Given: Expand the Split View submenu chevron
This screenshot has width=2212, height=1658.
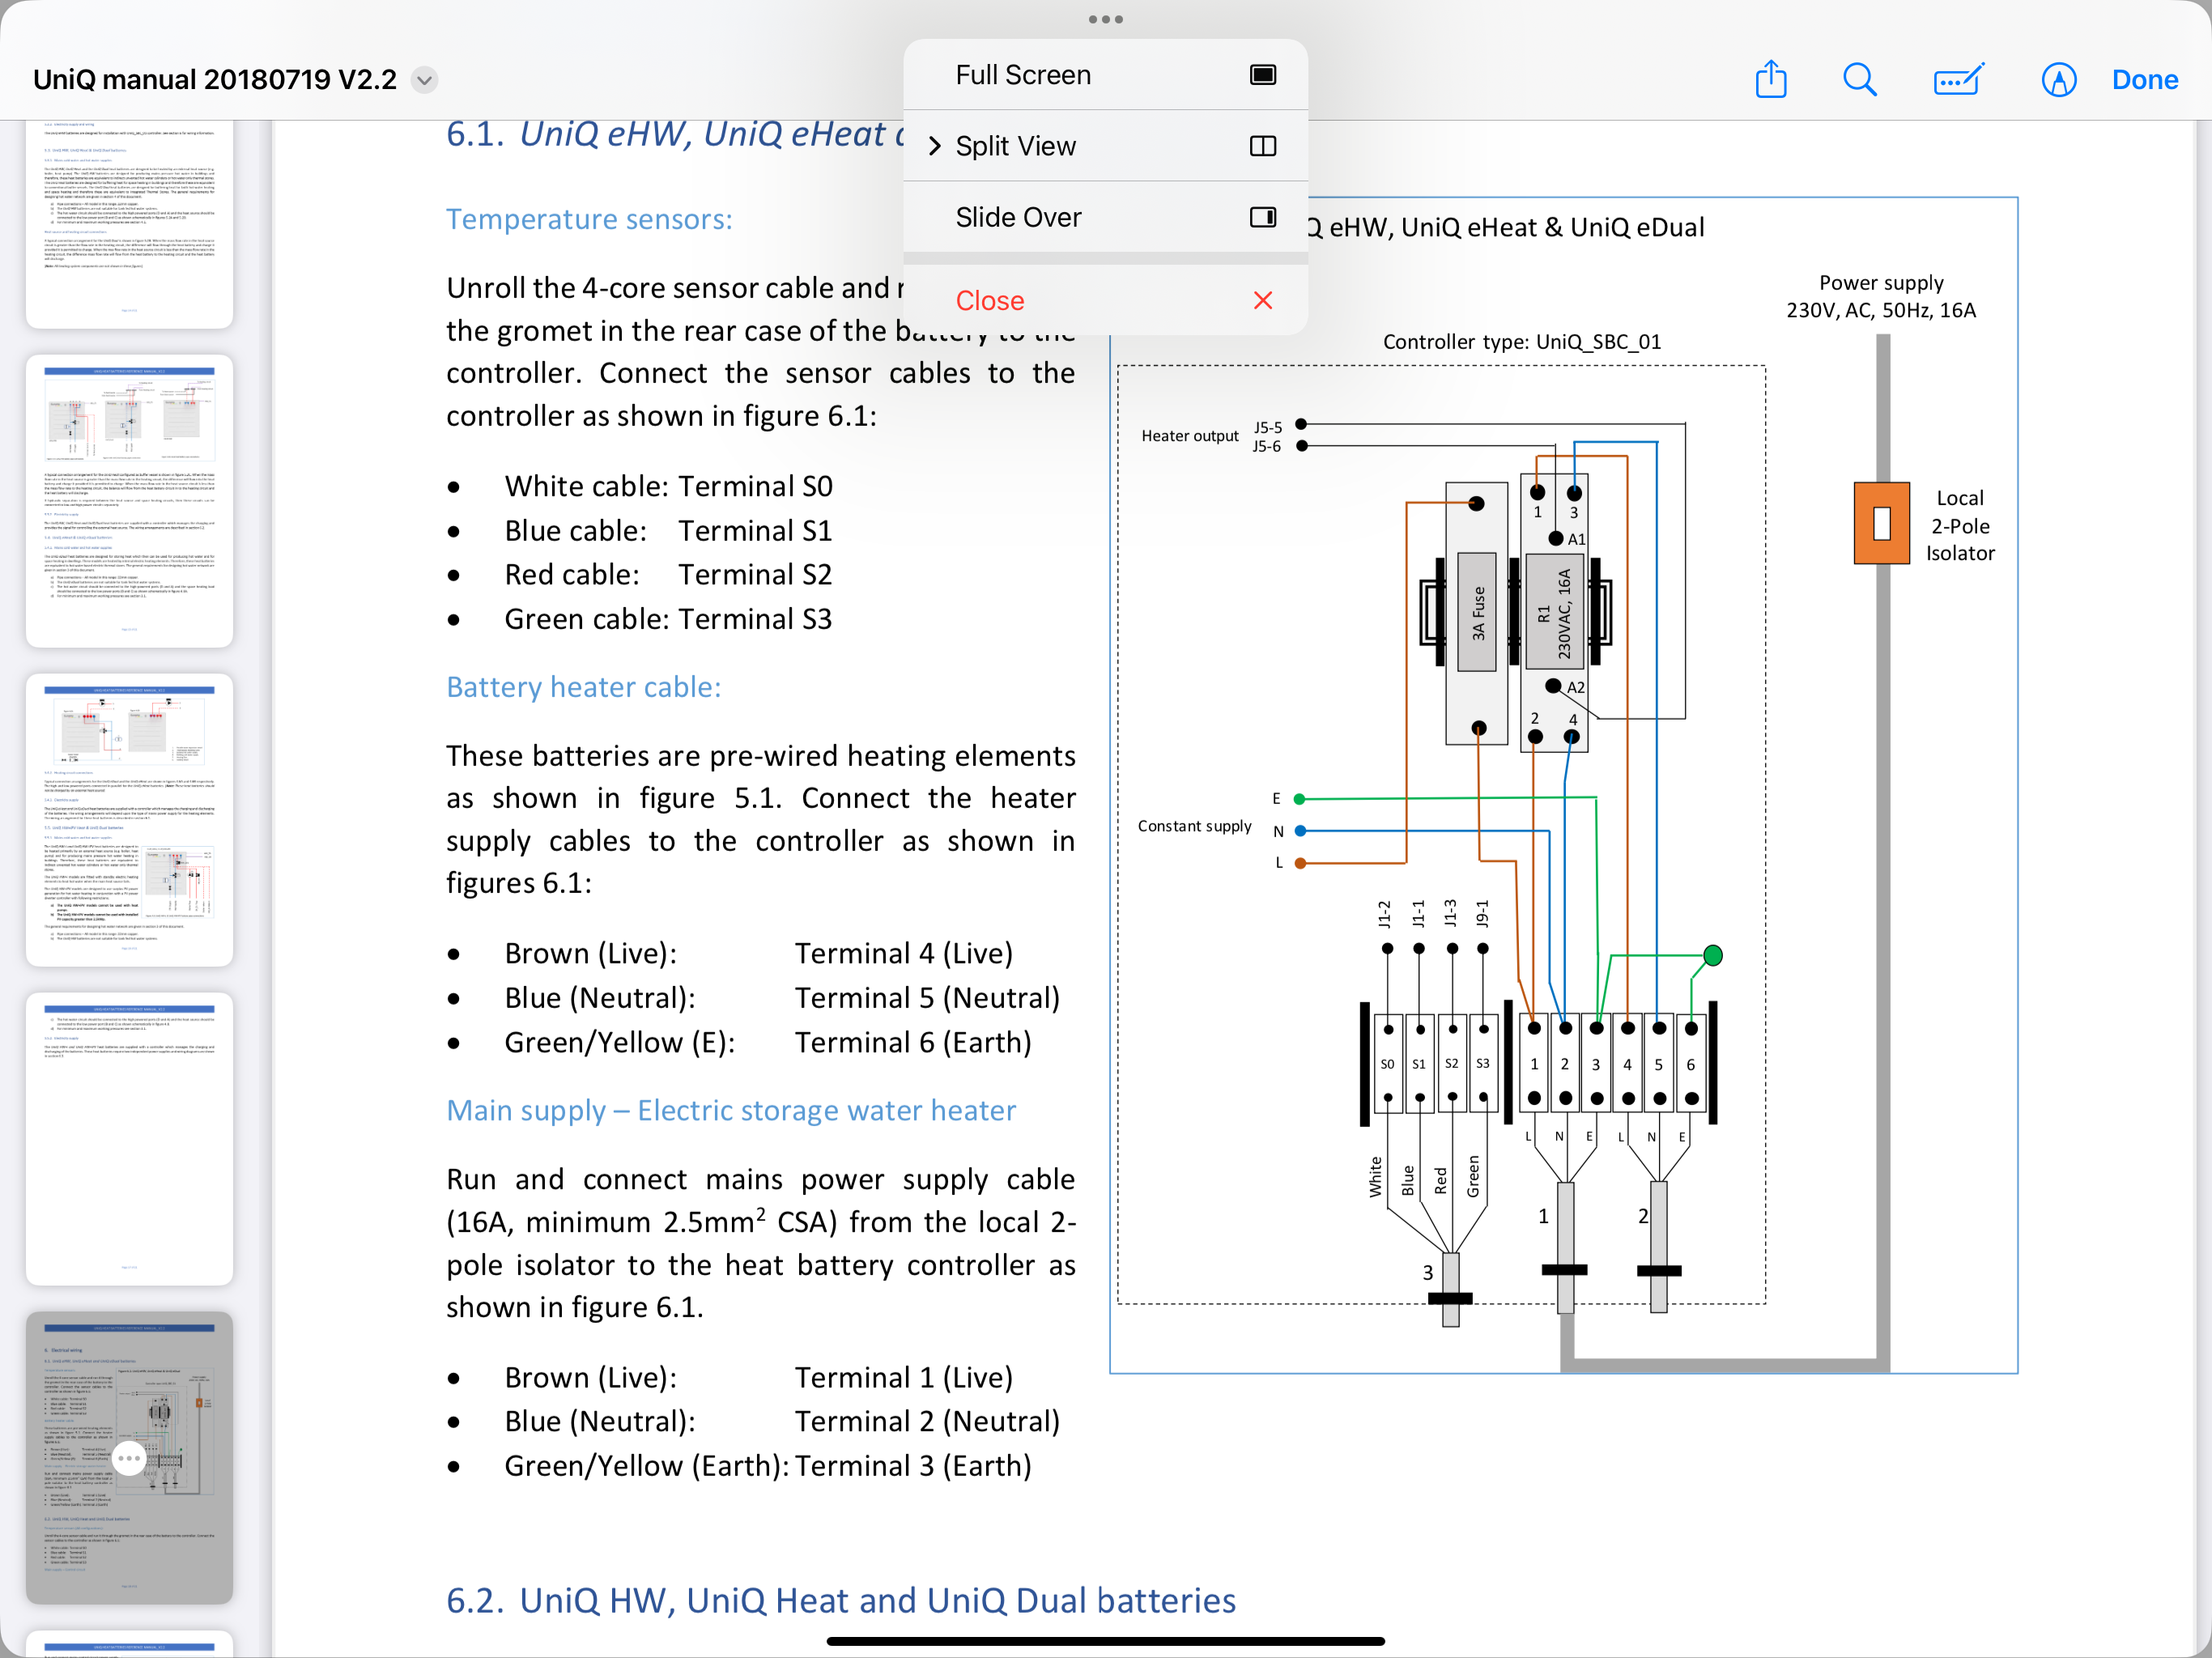Looking at the screenshot, I should coord(934,146).
